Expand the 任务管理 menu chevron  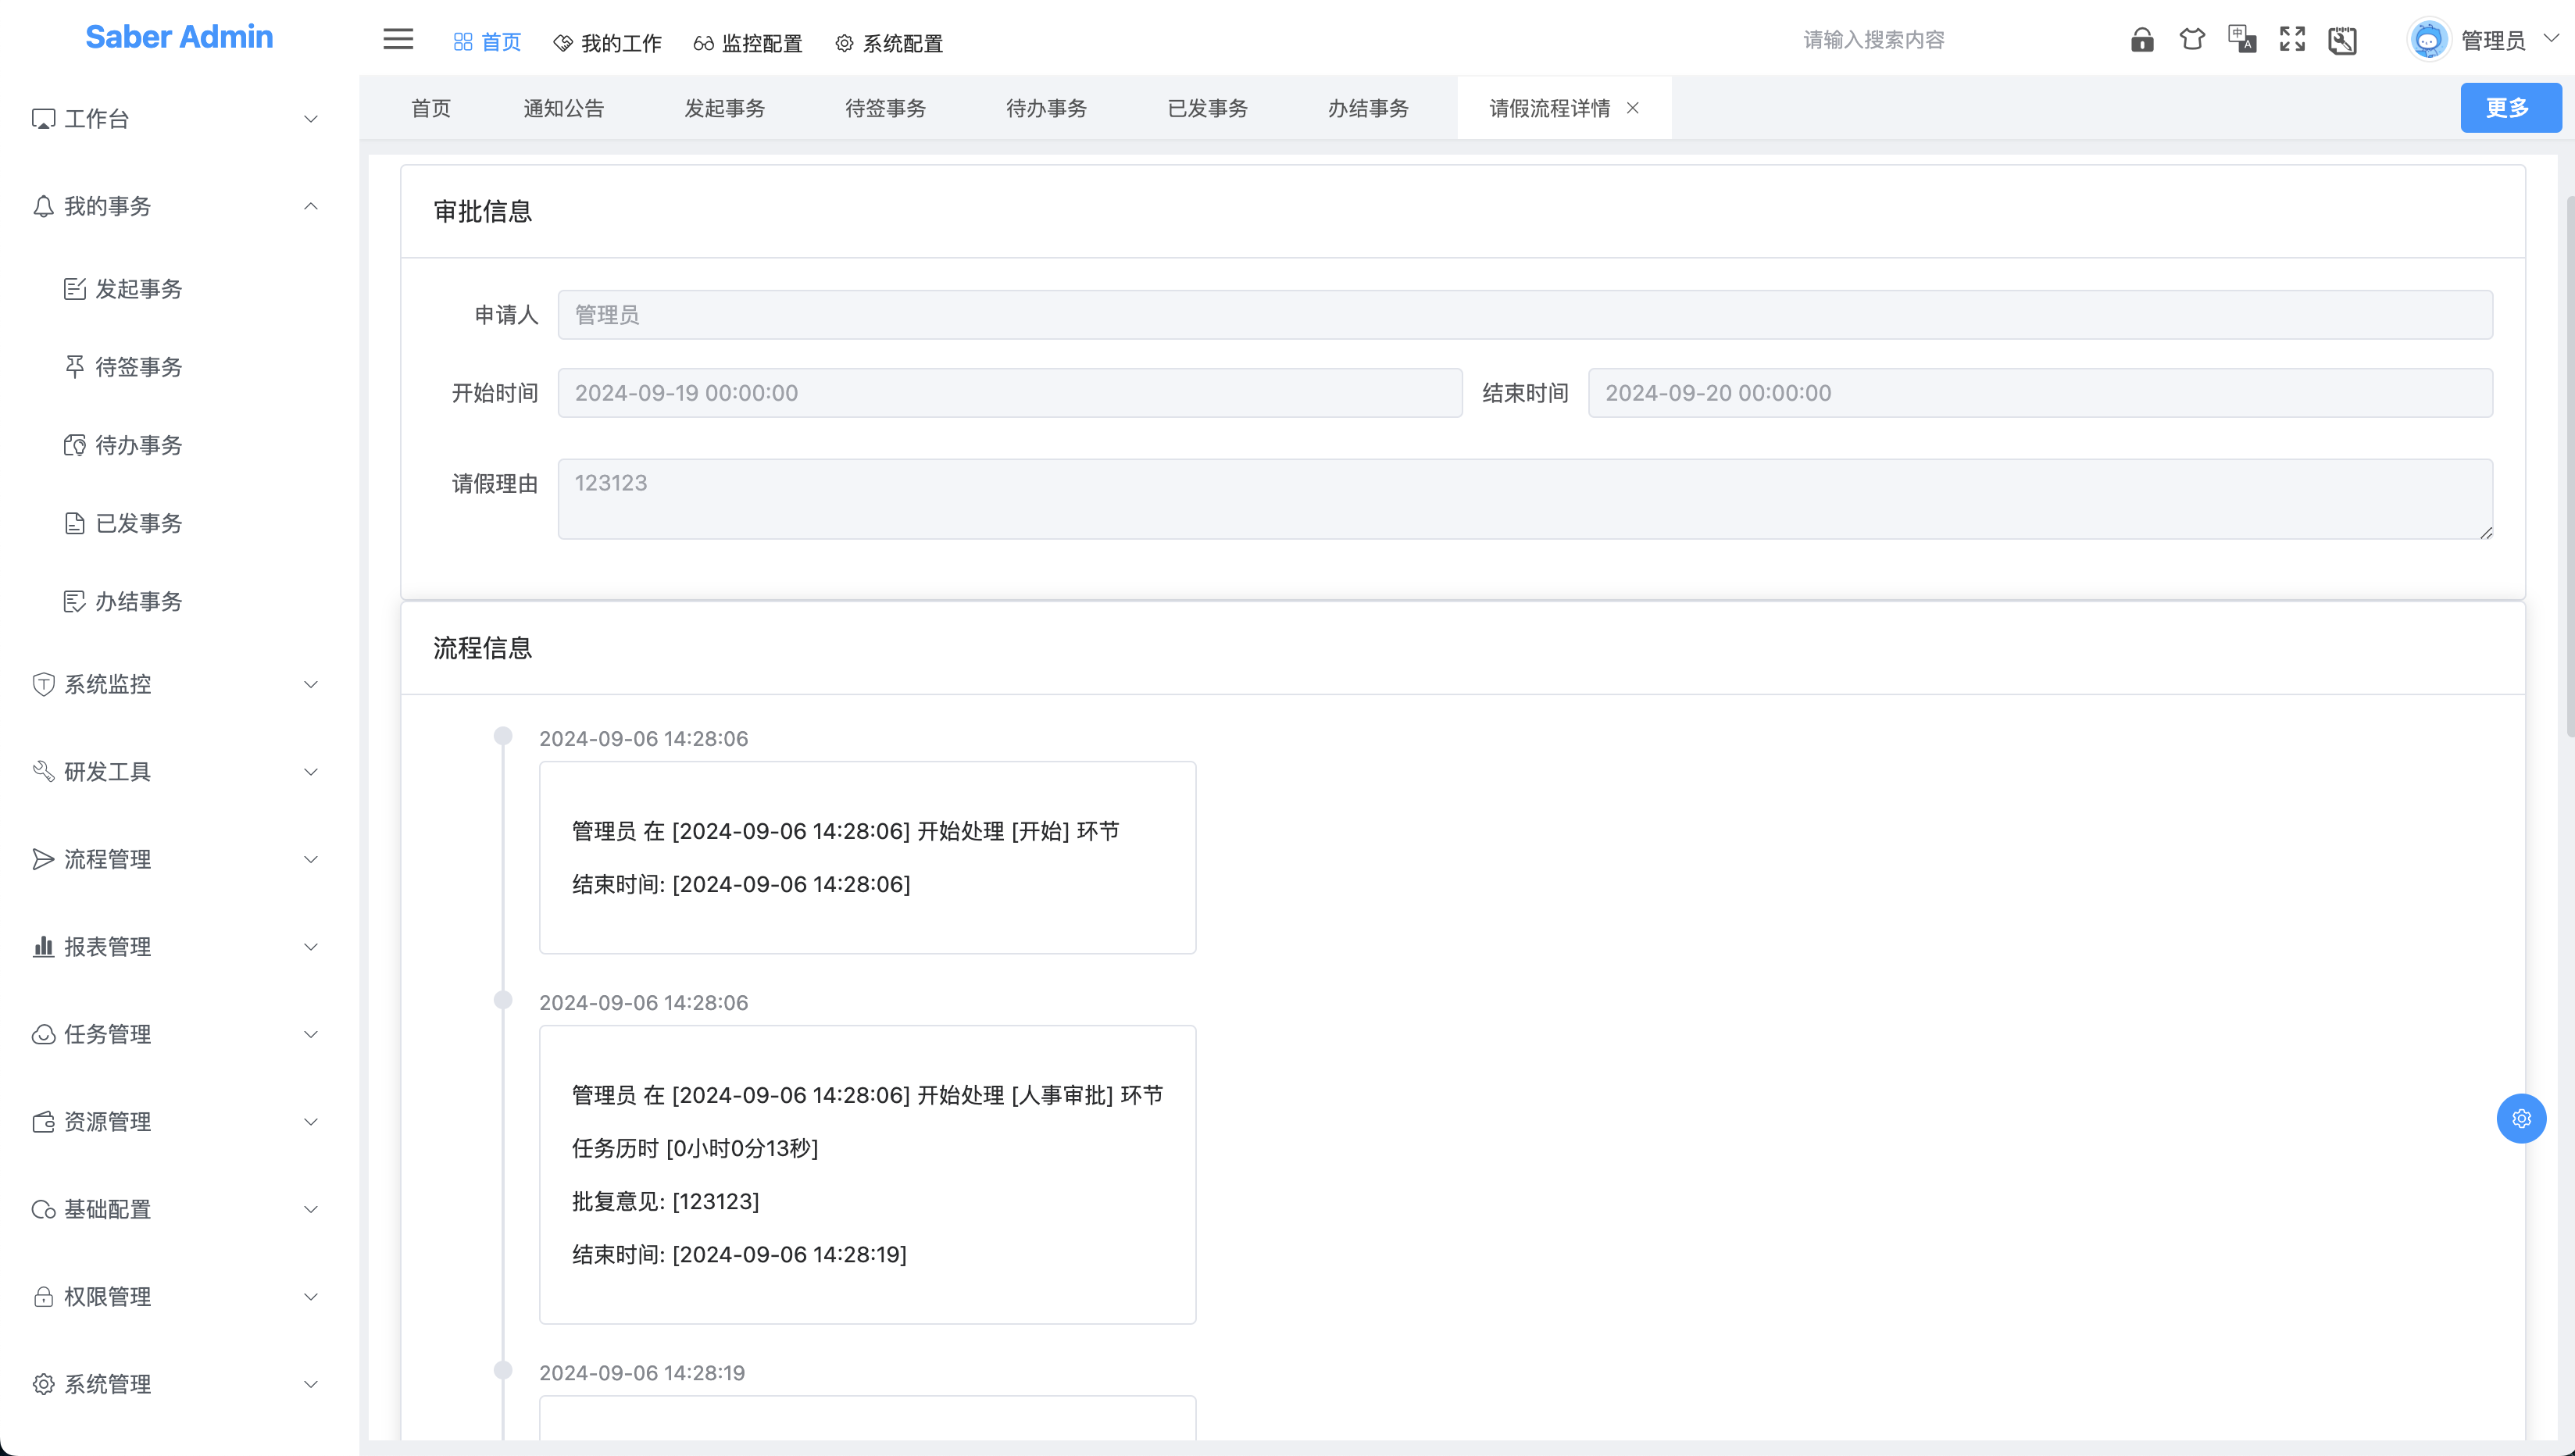(311, 1034)
